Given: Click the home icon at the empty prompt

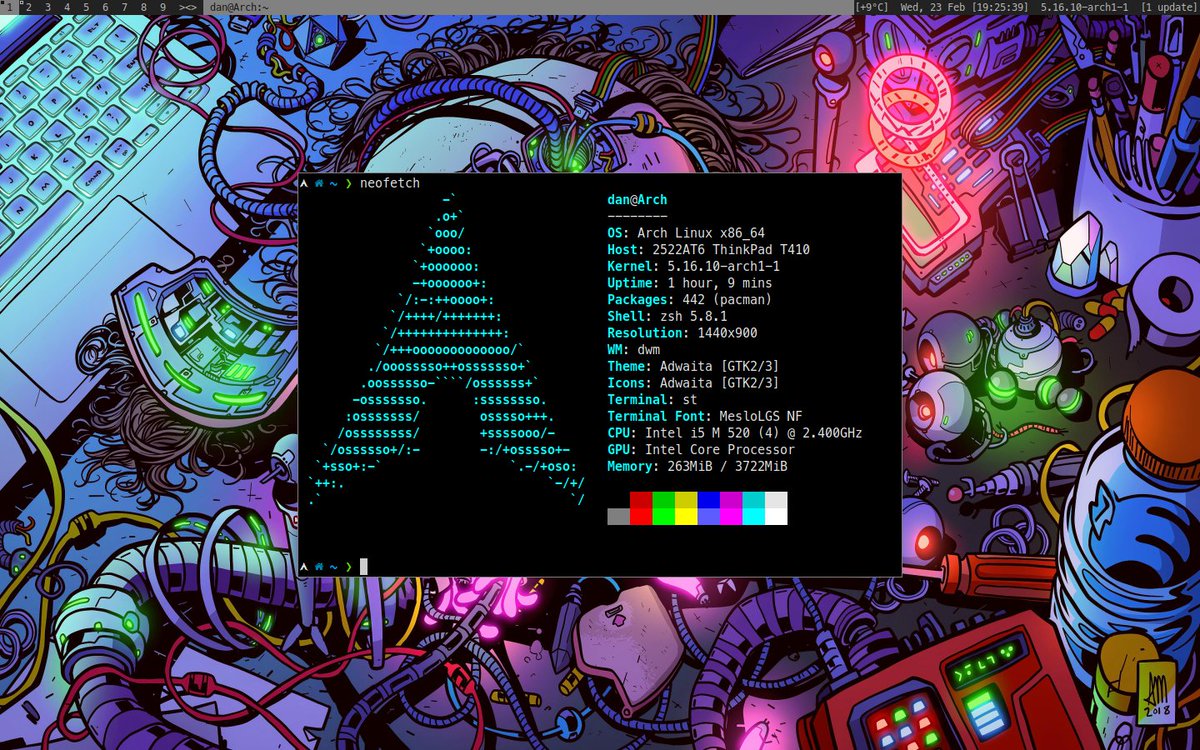Looking at the screenshot, I should (320, 567).
